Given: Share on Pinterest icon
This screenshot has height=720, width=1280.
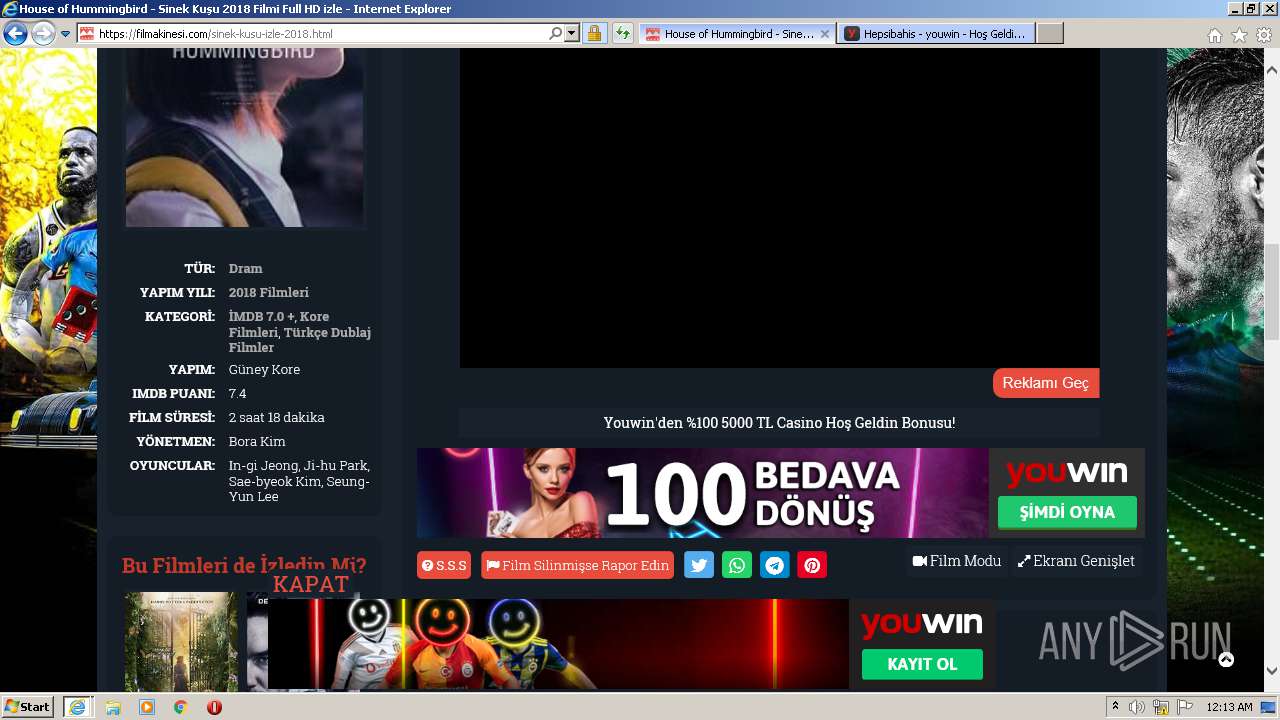Looking at the screenshot, I should pyautogui.click(x=812, y=565).
